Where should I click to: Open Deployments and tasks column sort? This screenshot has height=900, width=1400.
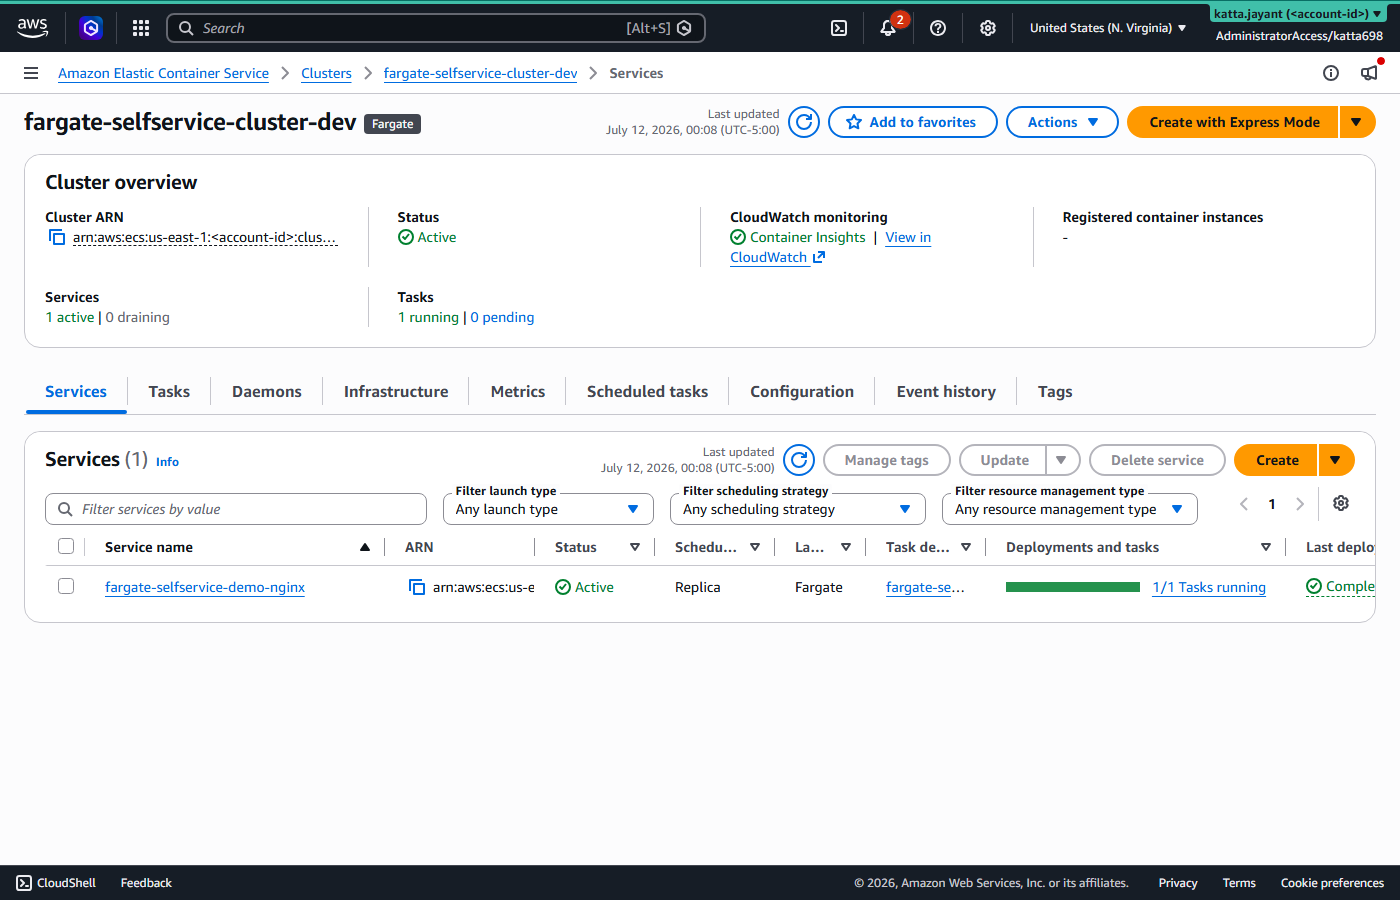click(x=1266, y=547)
